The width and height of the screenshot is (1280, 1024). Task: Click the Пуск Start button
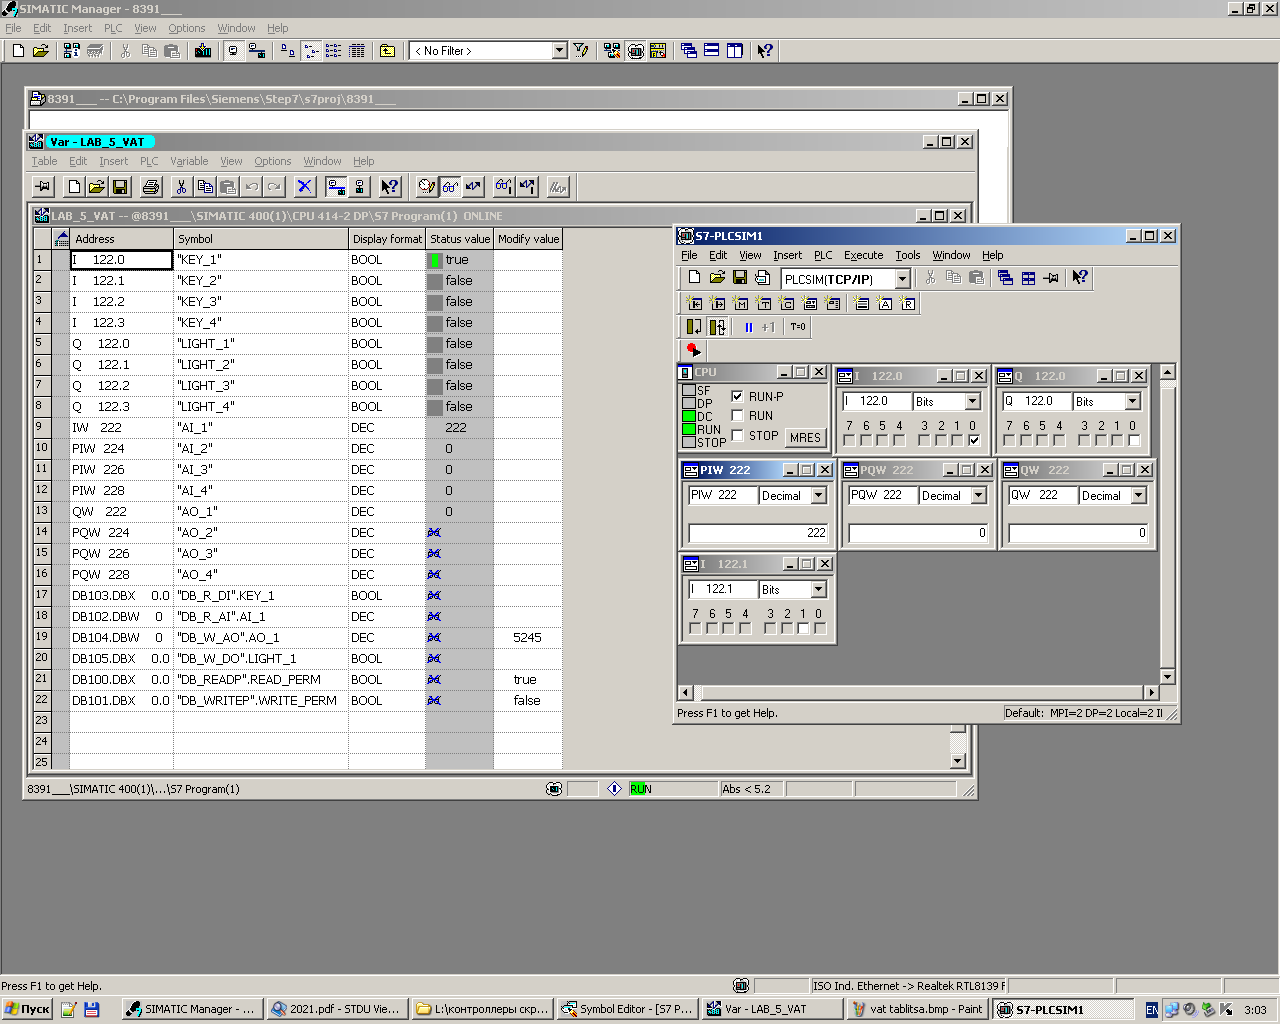click(27, 1009)
